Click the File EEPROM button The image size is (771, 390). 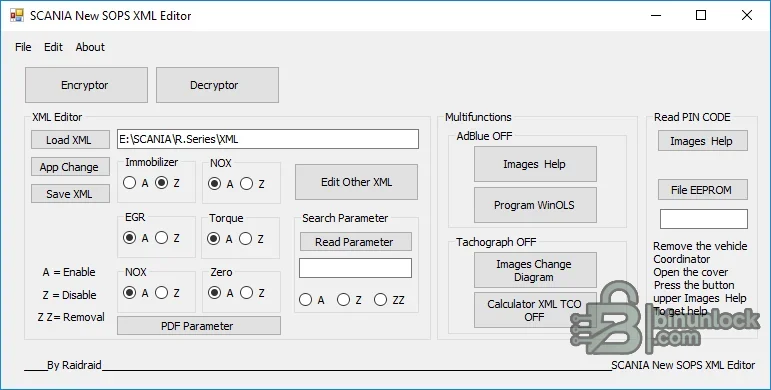tap(703, 190)
